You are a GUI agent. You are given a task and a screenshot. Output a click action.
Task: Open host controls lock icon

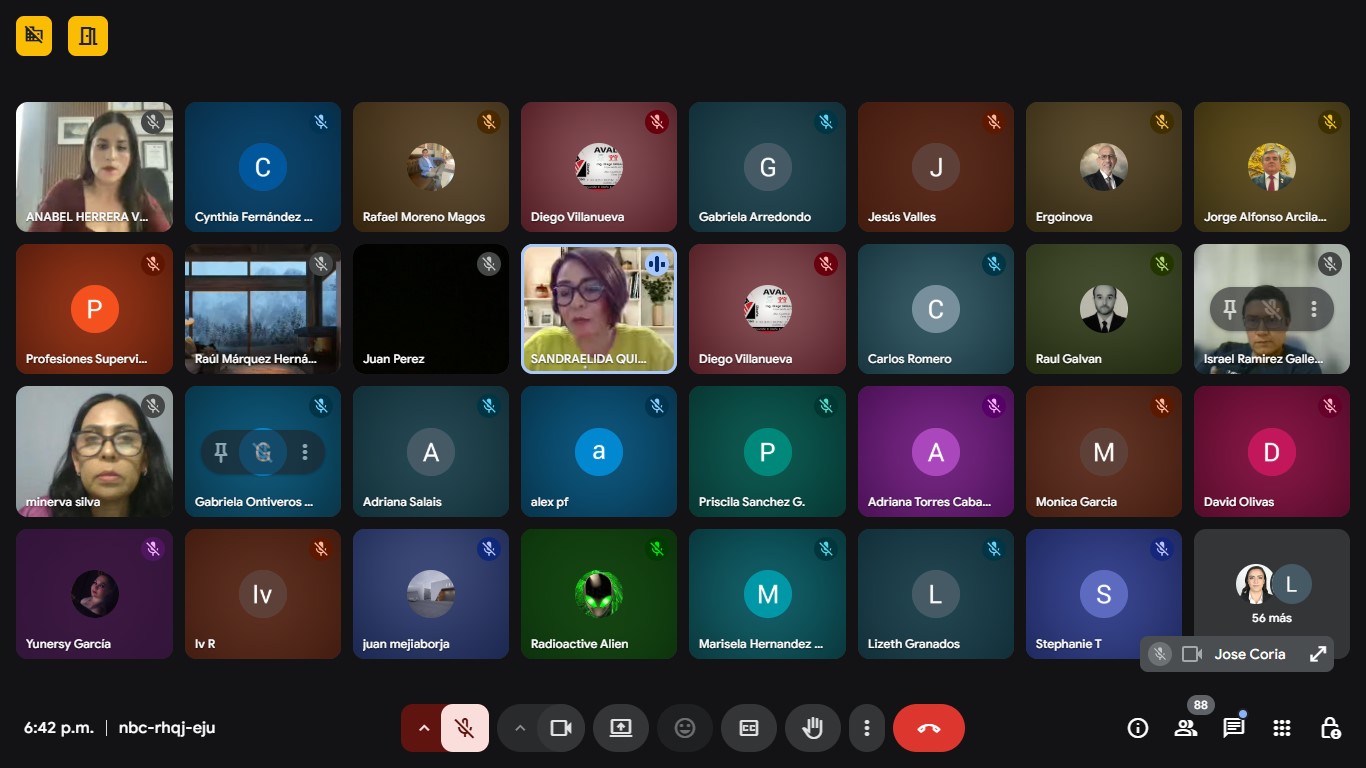[x=1330, y=728]
